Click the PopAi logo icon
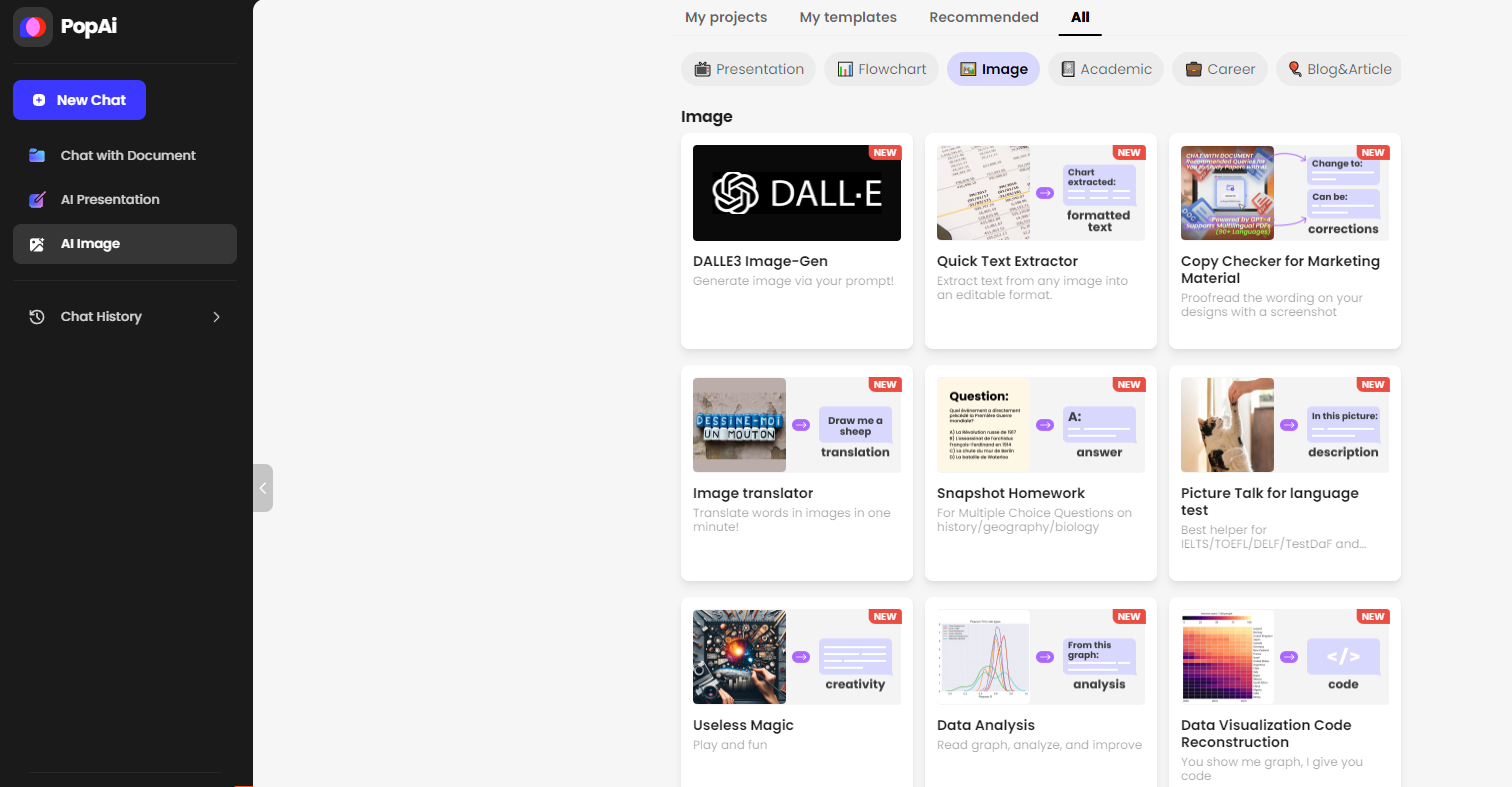The height and width of the screenshot is (787, 1512). tap(33, 27)
